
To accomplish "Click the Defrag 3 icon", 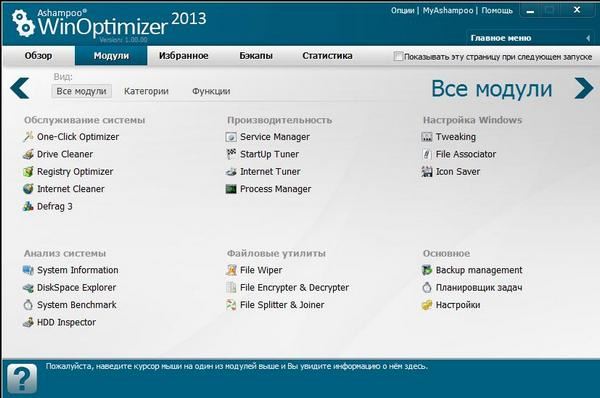I will point(28,206).
